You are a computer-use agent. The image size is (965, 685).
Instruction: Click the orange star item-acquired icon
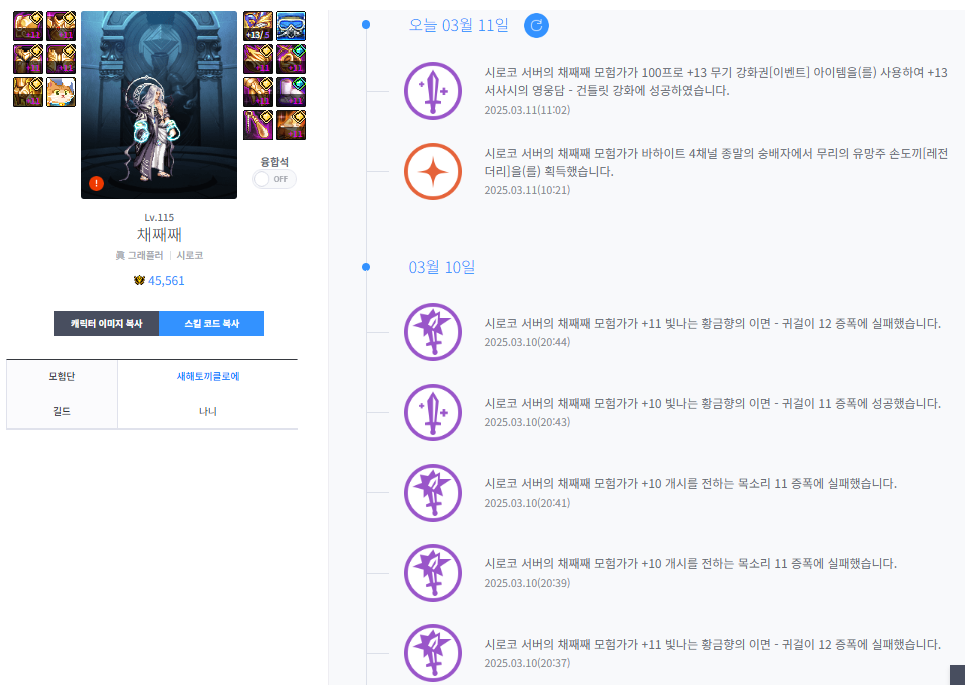click(x=432, y=172)
